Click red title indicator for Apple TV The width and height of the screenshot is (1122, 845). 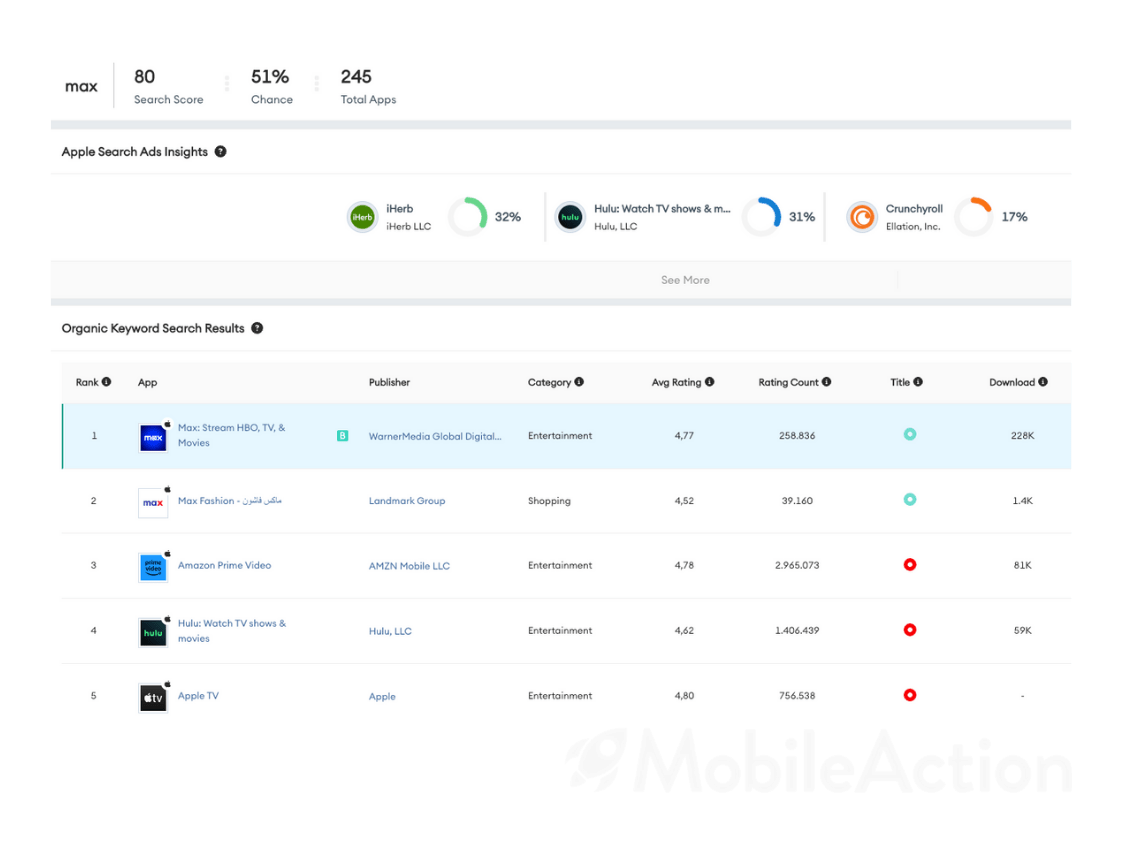(909, 695)
